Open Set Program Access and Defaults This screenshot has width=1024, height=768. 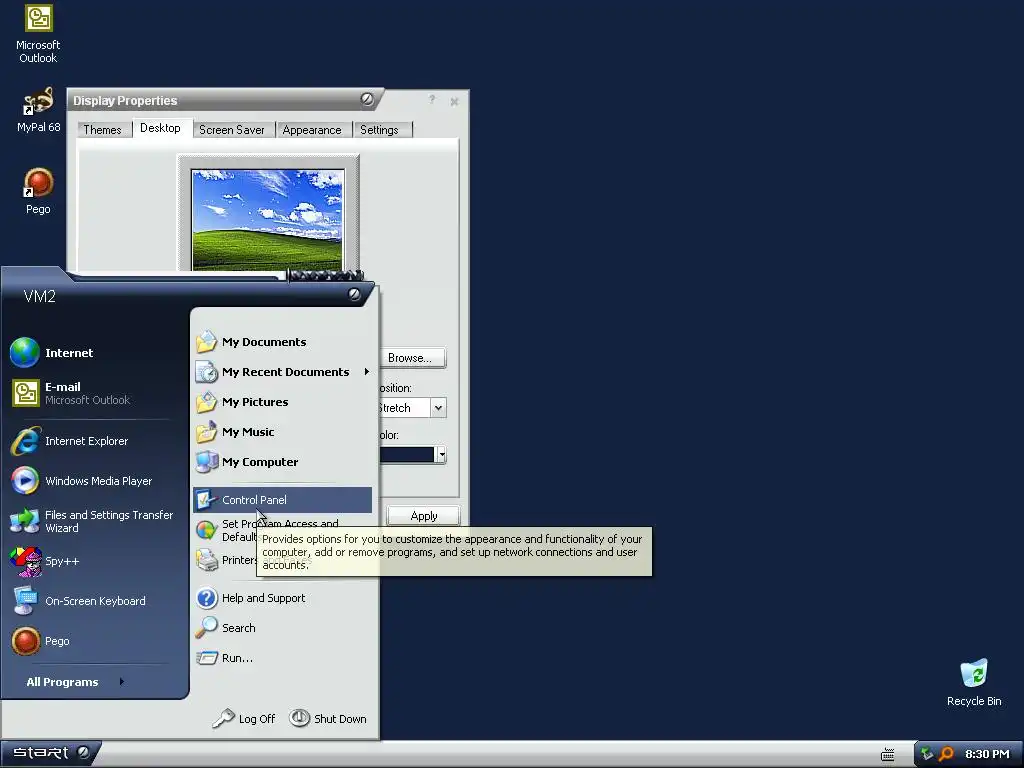pyautogui.click(x=283, y=530)
